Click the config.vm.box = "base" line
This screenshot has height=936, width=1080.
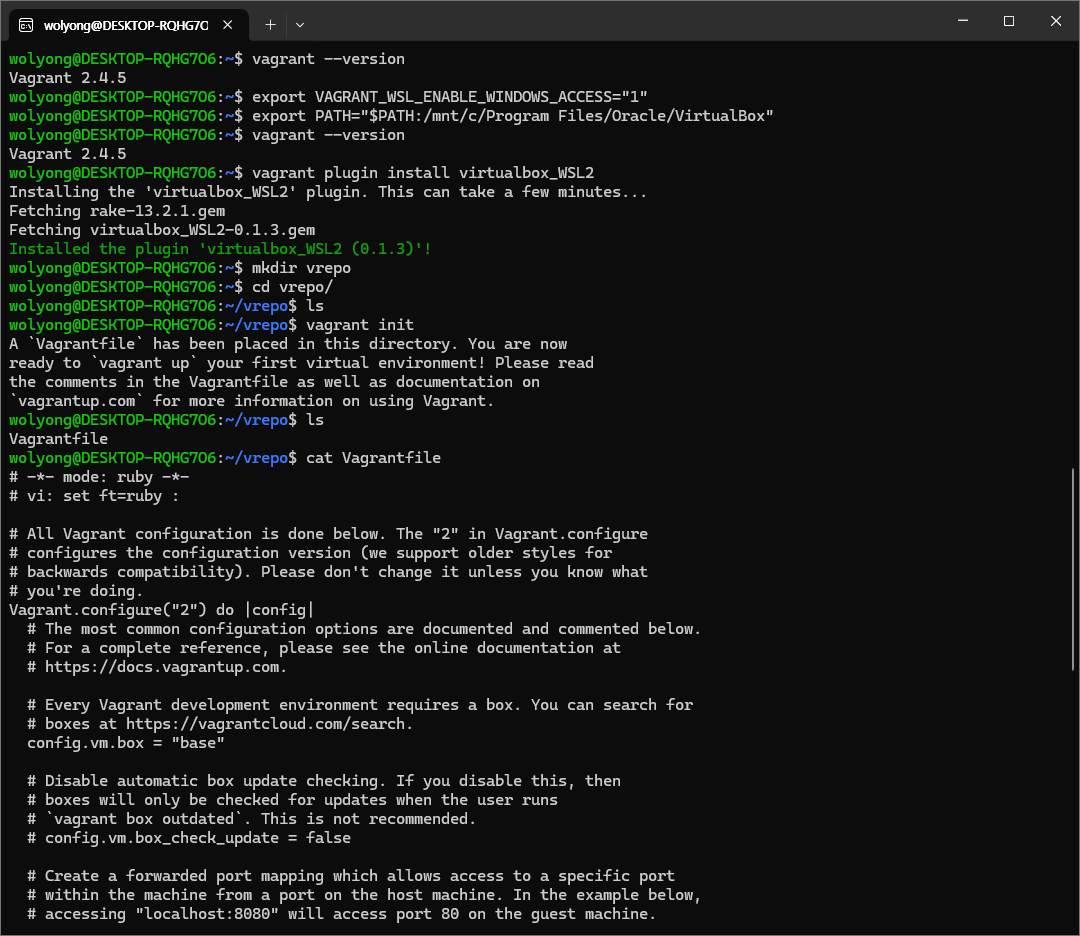point(125,743)
